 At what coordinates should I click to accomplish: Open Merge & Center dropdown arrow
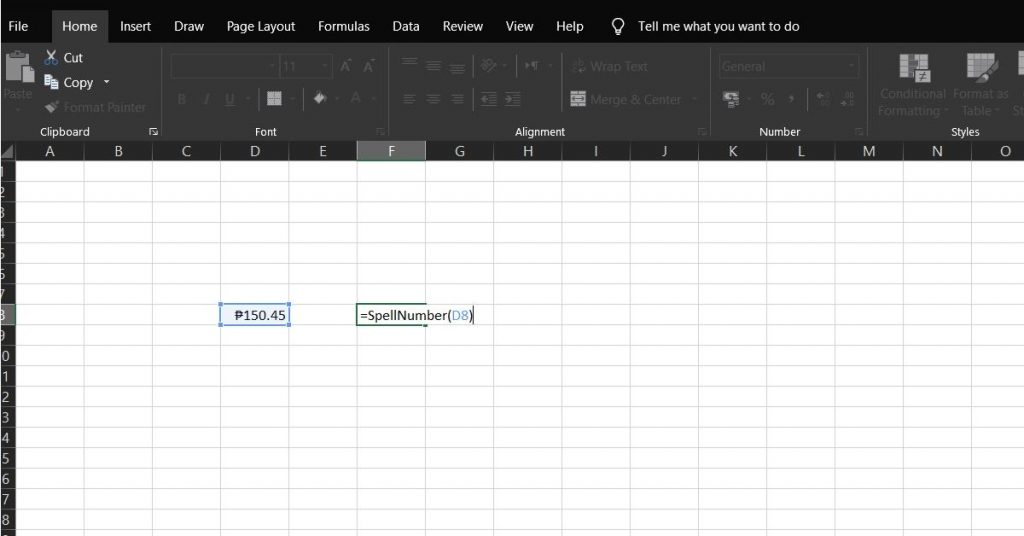click(x=695, y=99)
